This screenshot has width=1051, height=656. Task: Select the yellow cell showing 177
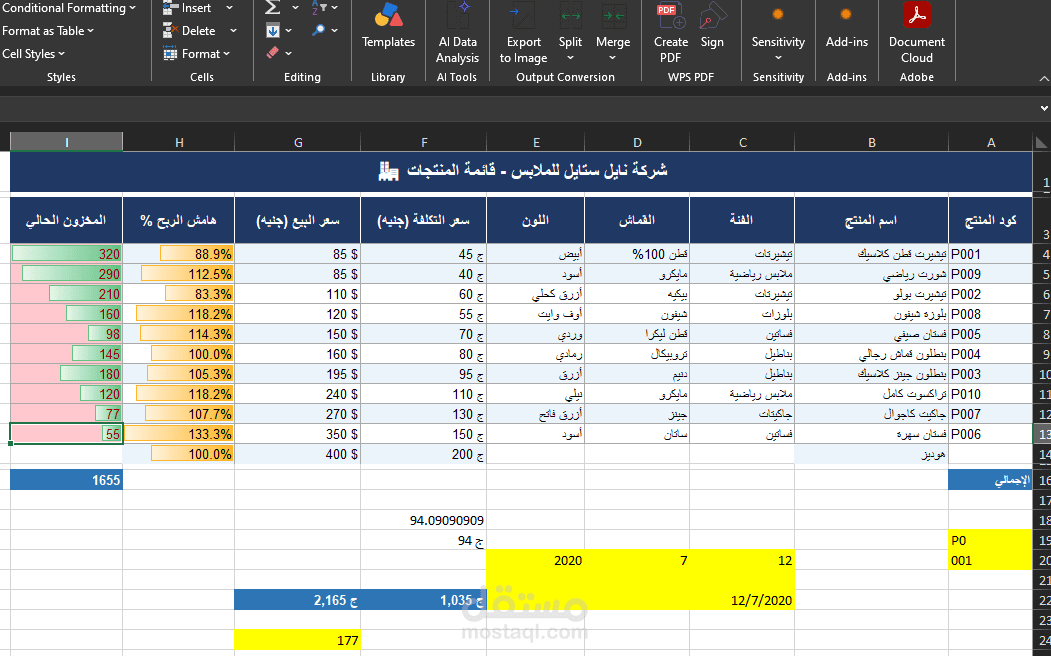click(298, 640)
